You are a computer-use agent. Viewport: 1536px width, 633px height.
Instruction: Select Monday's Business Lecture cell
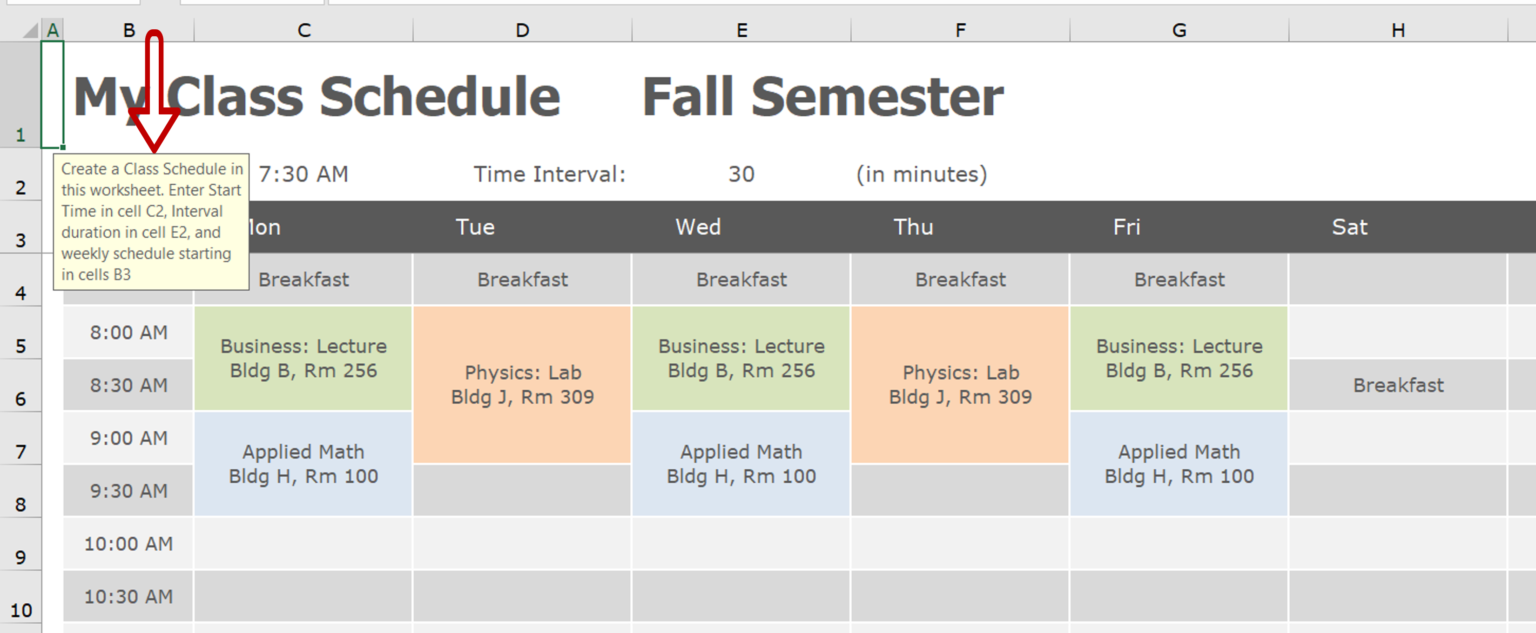click(x=303, y=358)
